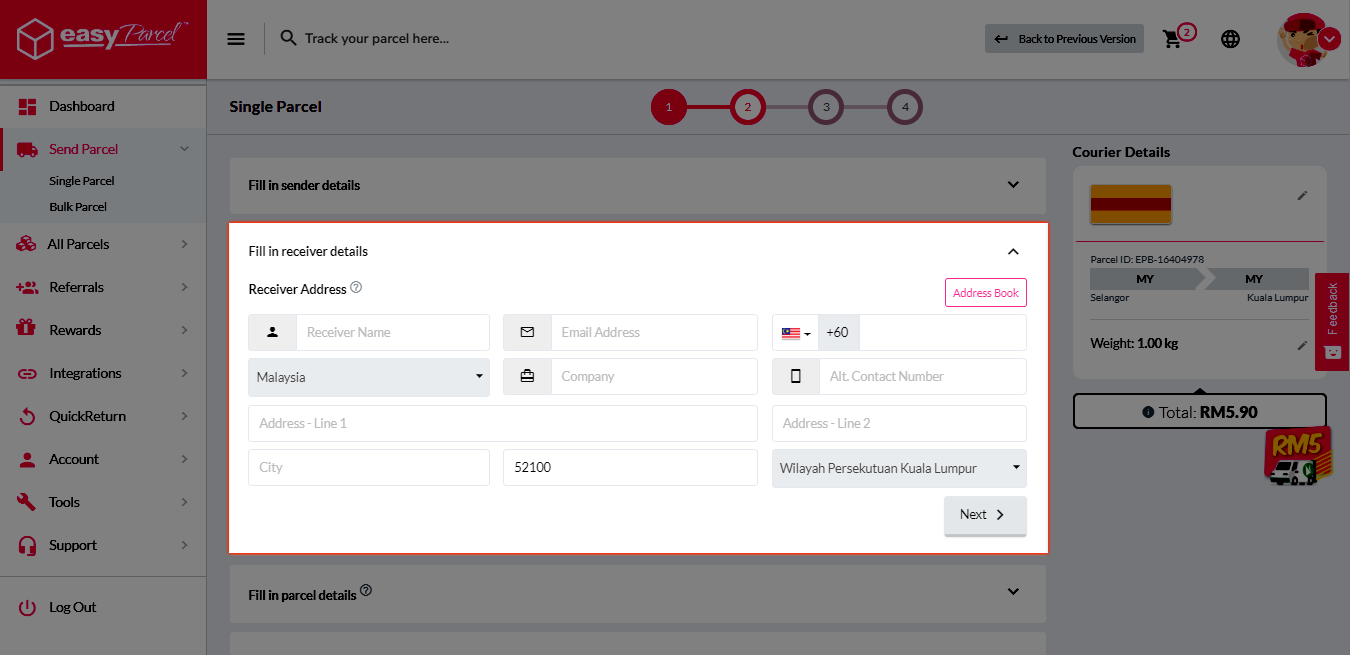Open the Wilayah Persekutuan Kuala Lumpur dropdown
1350x655 pixels.
point(899,468)
